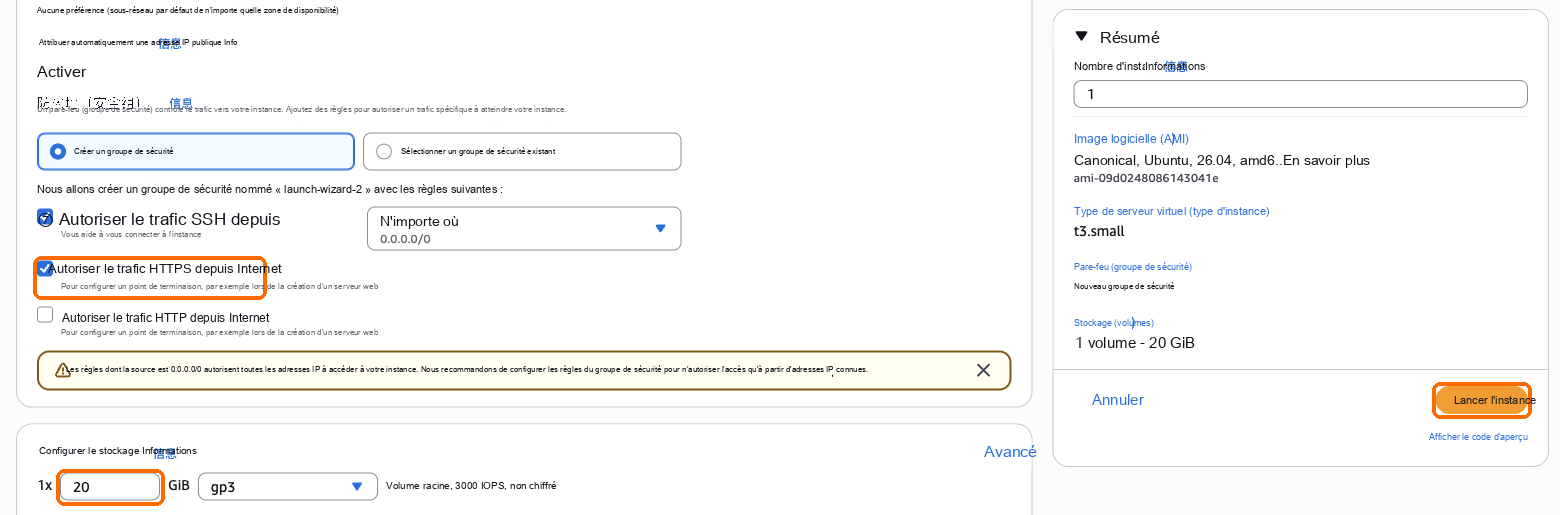Click Info link beside 'Nombre d'instances'

pyautogui.click(x=1176, y=66)
